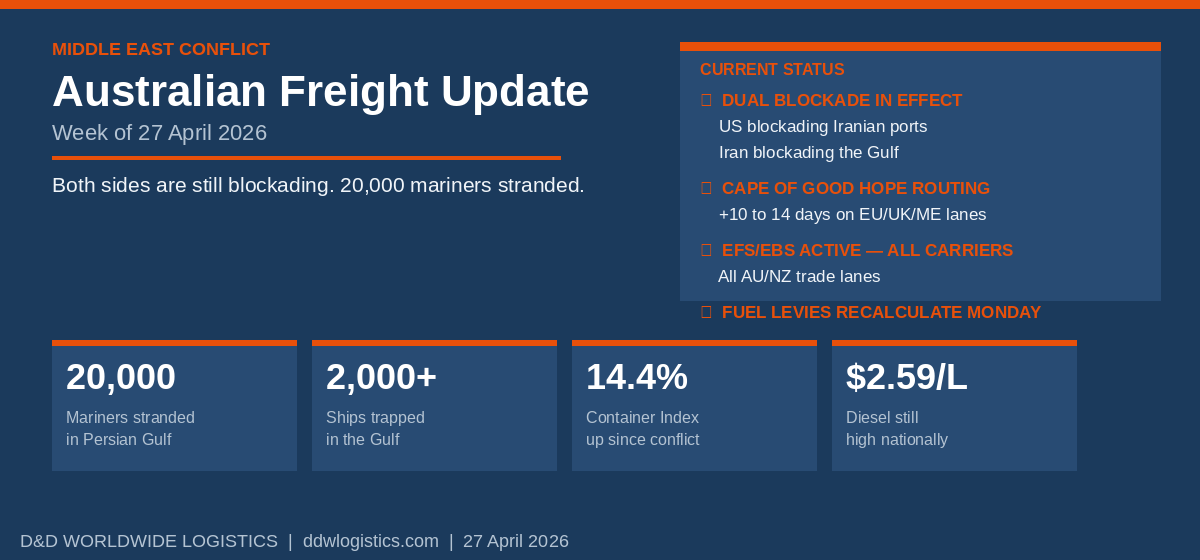Click the Week of 27 April 2026 subtitle
This screenshot has width=1200, height=560.
(159, 133)
